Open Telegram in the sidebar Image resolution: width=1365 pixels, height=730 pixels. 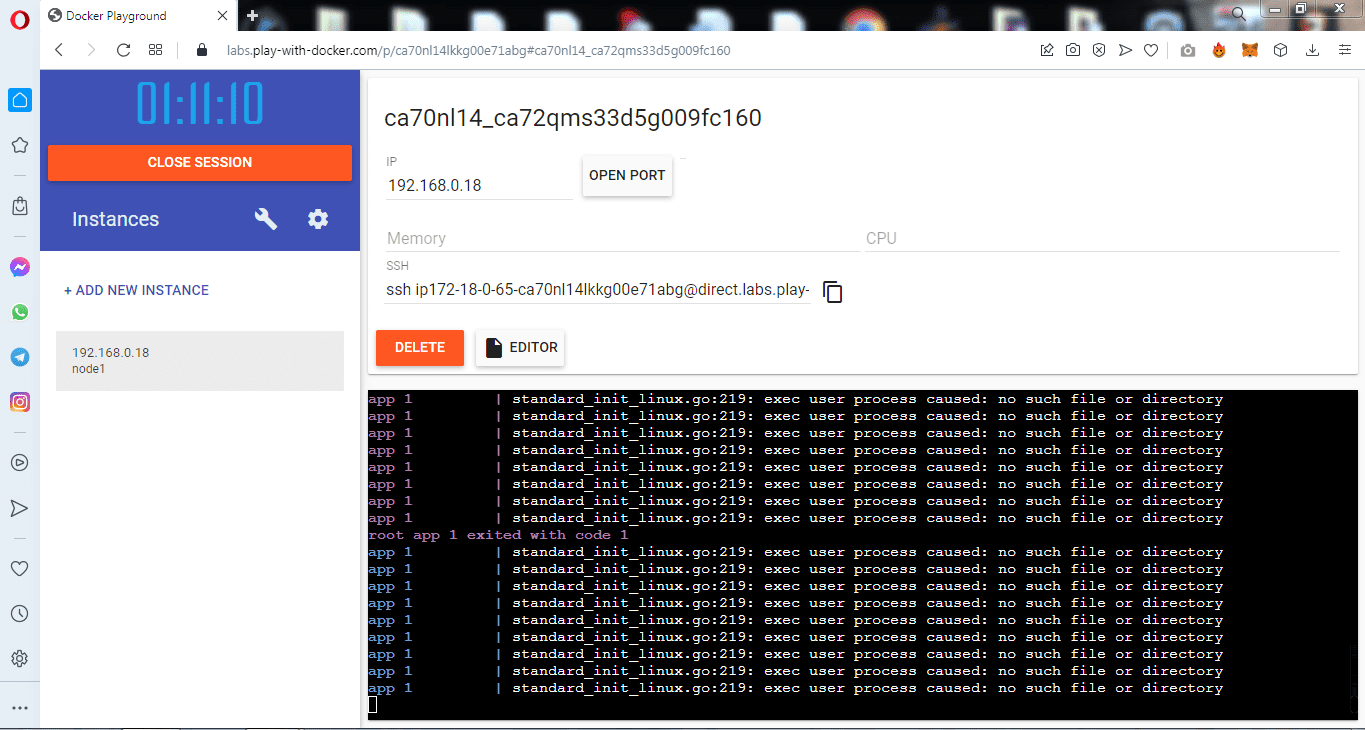pyautogui.click(x=19, y=357)
